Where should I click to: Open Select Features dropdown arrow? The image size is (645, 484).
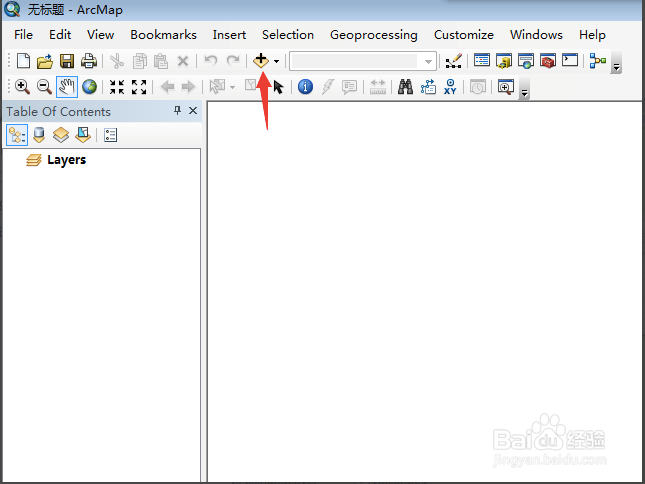coord(232,87)
